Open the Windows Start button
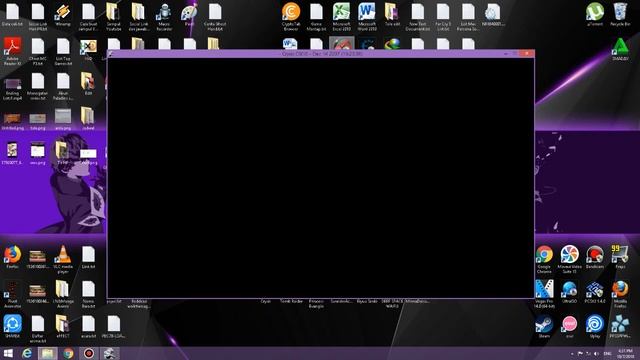Screen dimensions: 640x360 pyautogui.click(x=8, y=353)
